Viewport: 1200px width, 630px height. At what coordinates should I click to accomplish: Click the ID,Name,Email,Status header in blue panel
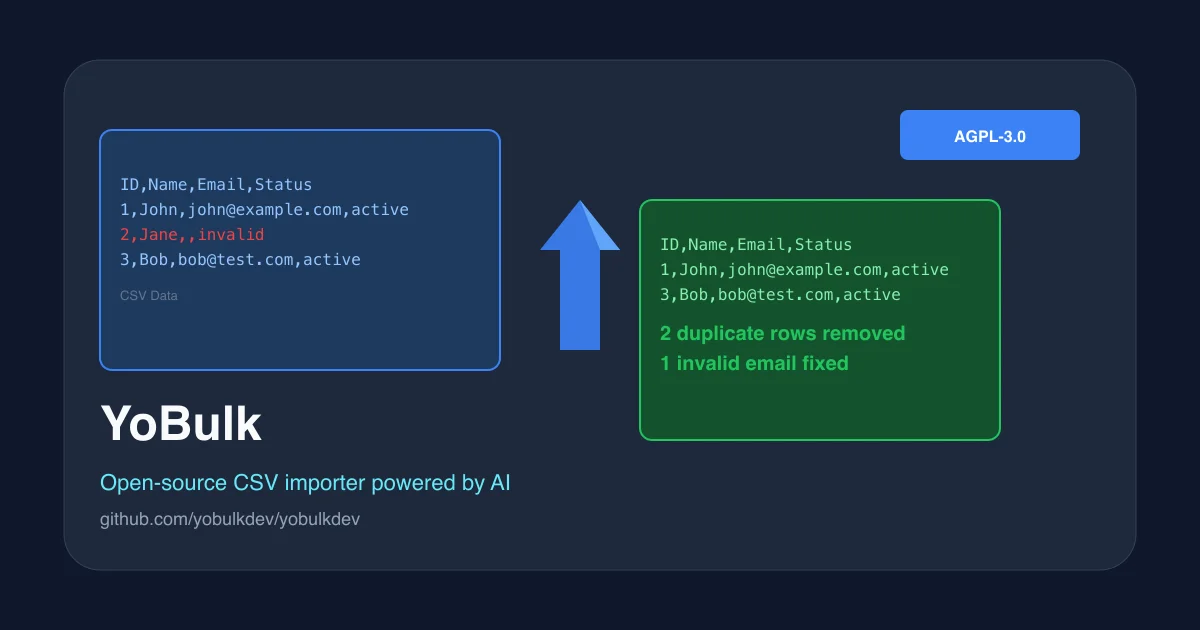point(216,184)
